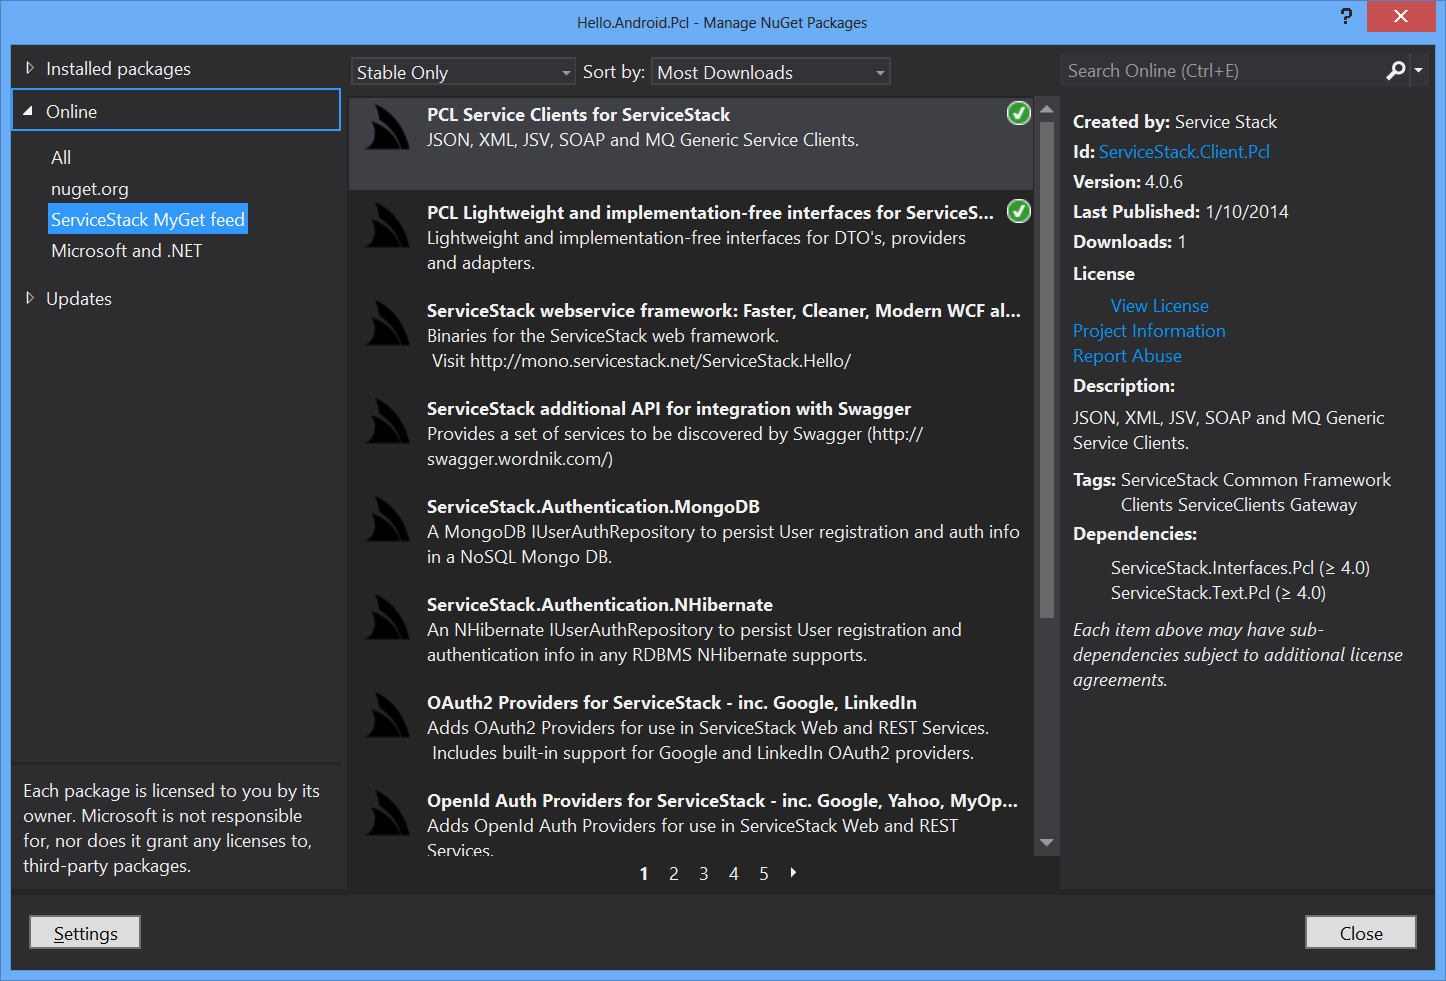Click the help question mark icon
Image resolution: width=1446 pixels, height=981 pixels.
pyautogui.click(x=1346, y=16)
